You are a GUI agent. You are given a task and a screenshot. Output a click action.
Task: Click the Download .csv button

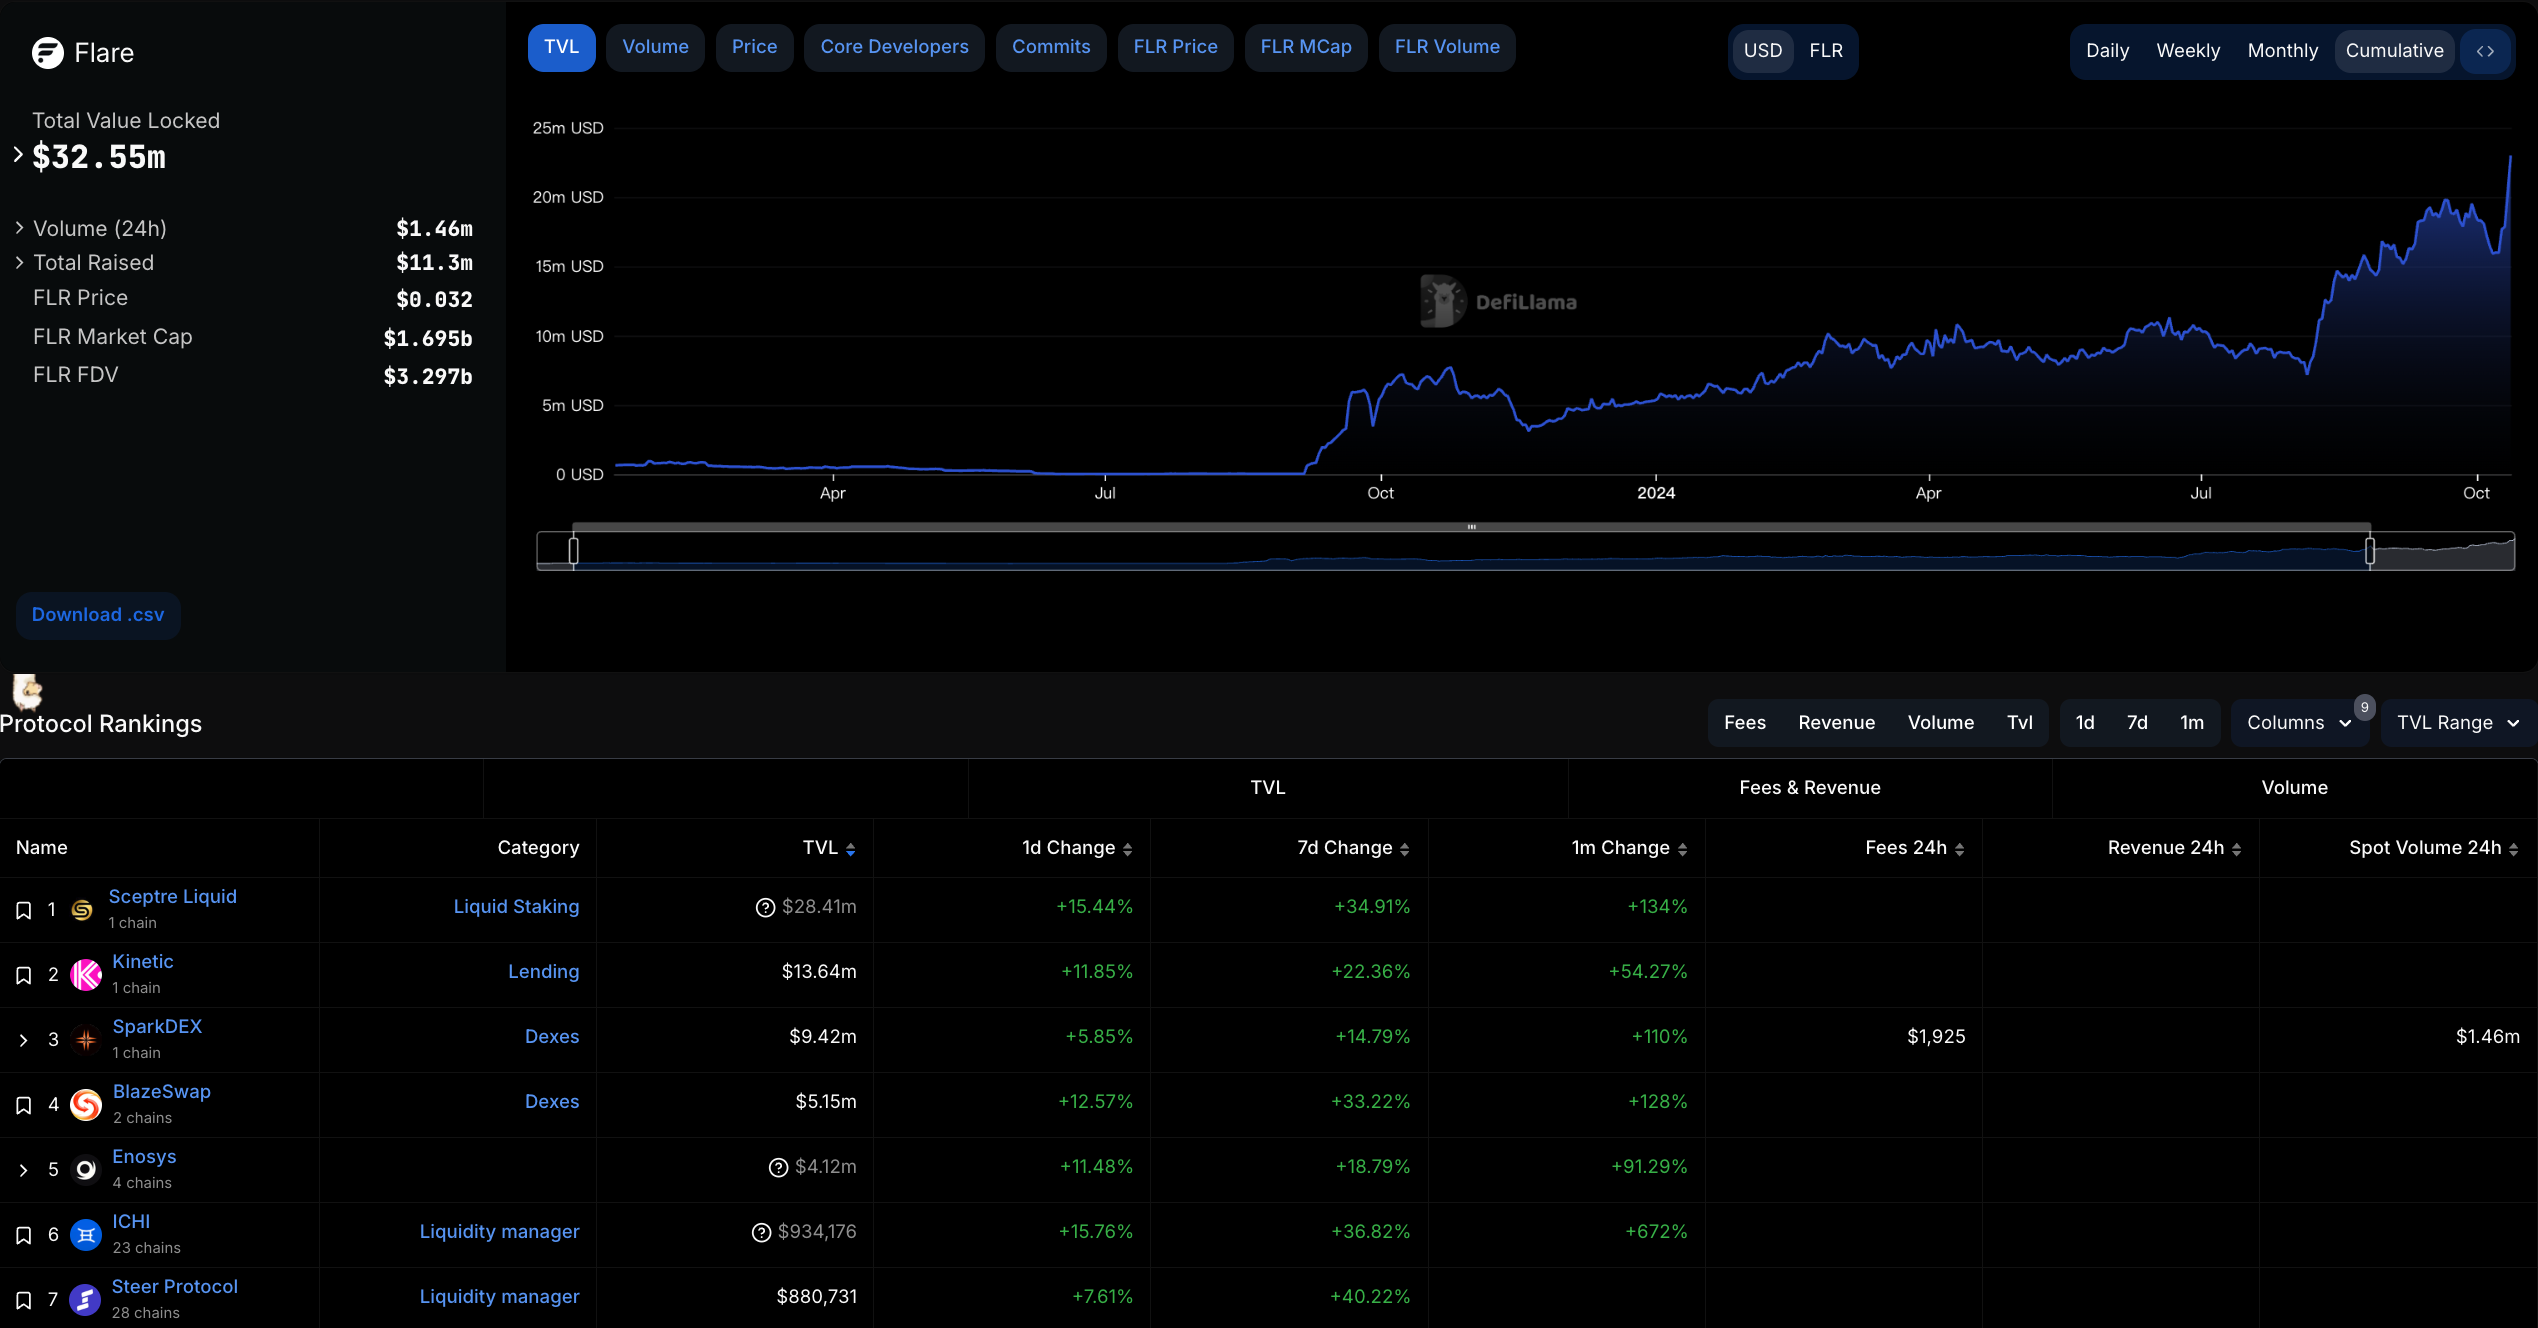(98, 615)
